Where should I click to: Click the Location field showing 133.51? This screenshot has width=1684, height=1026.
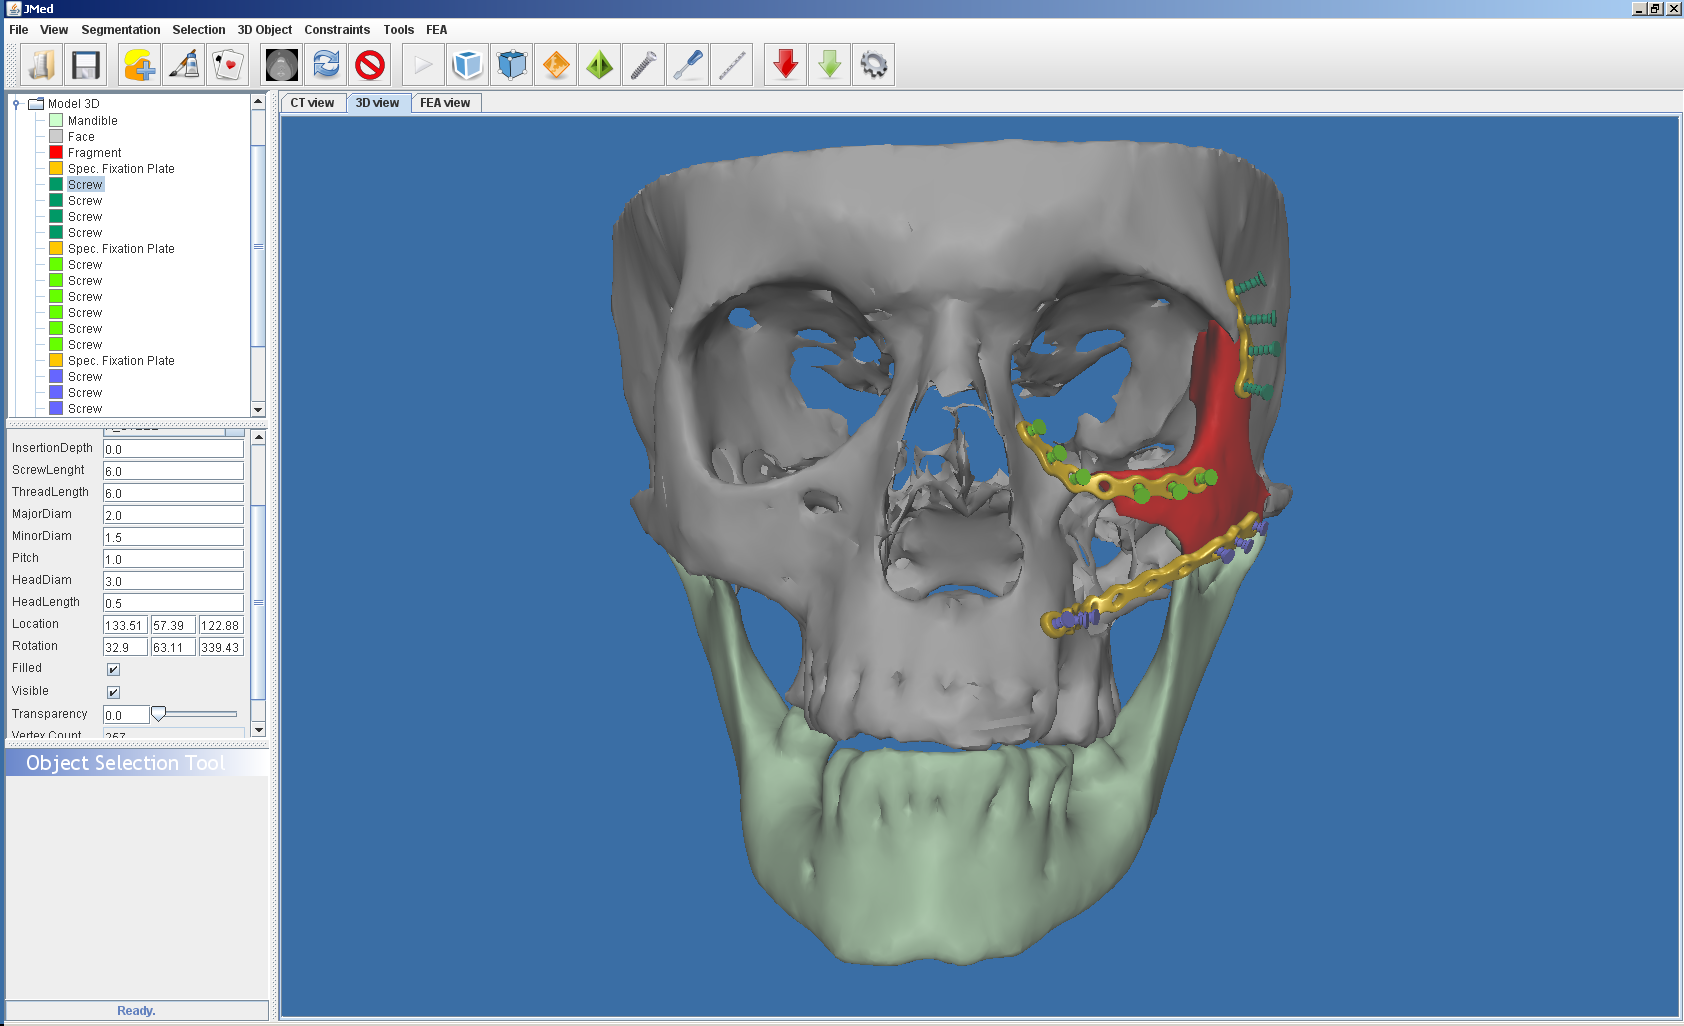(125, 625)
